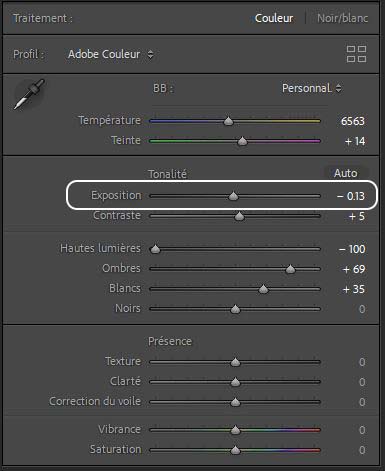The width and height of the screenshot is (385, 471).
Task: Open the Adobe Couleur profile dropdown
Action: (x=110, y=54)
